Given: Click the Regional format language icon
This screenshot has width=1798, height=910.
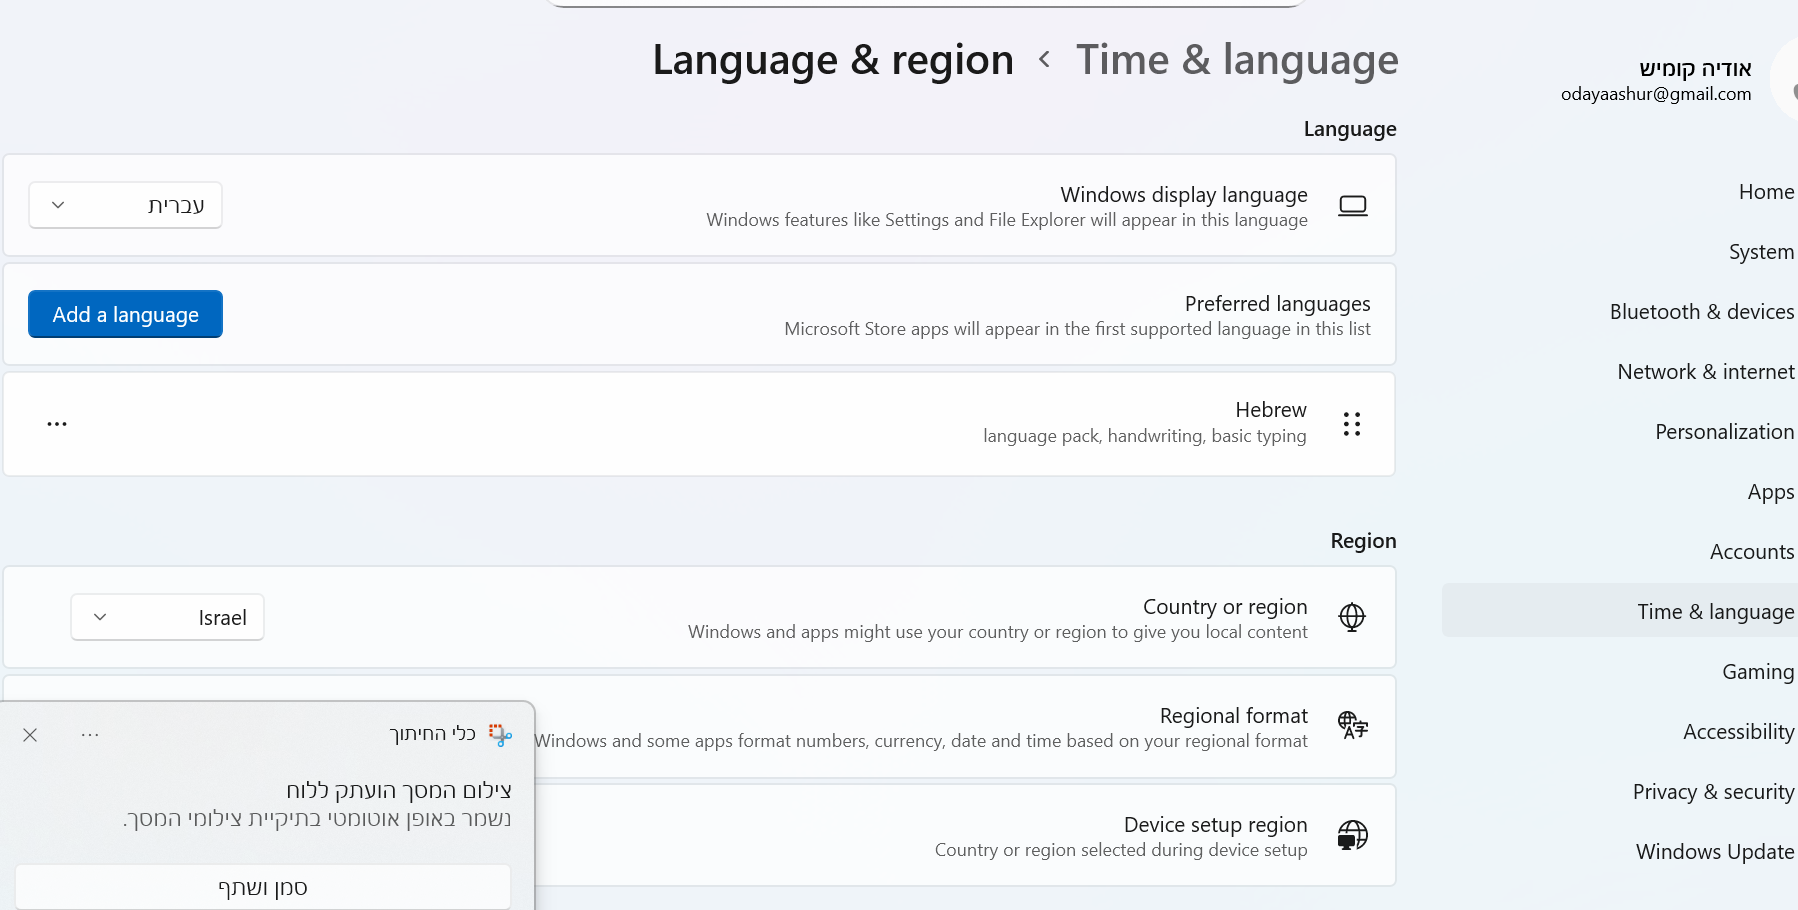Looking at the screenshot, I should click(1352, 725).
